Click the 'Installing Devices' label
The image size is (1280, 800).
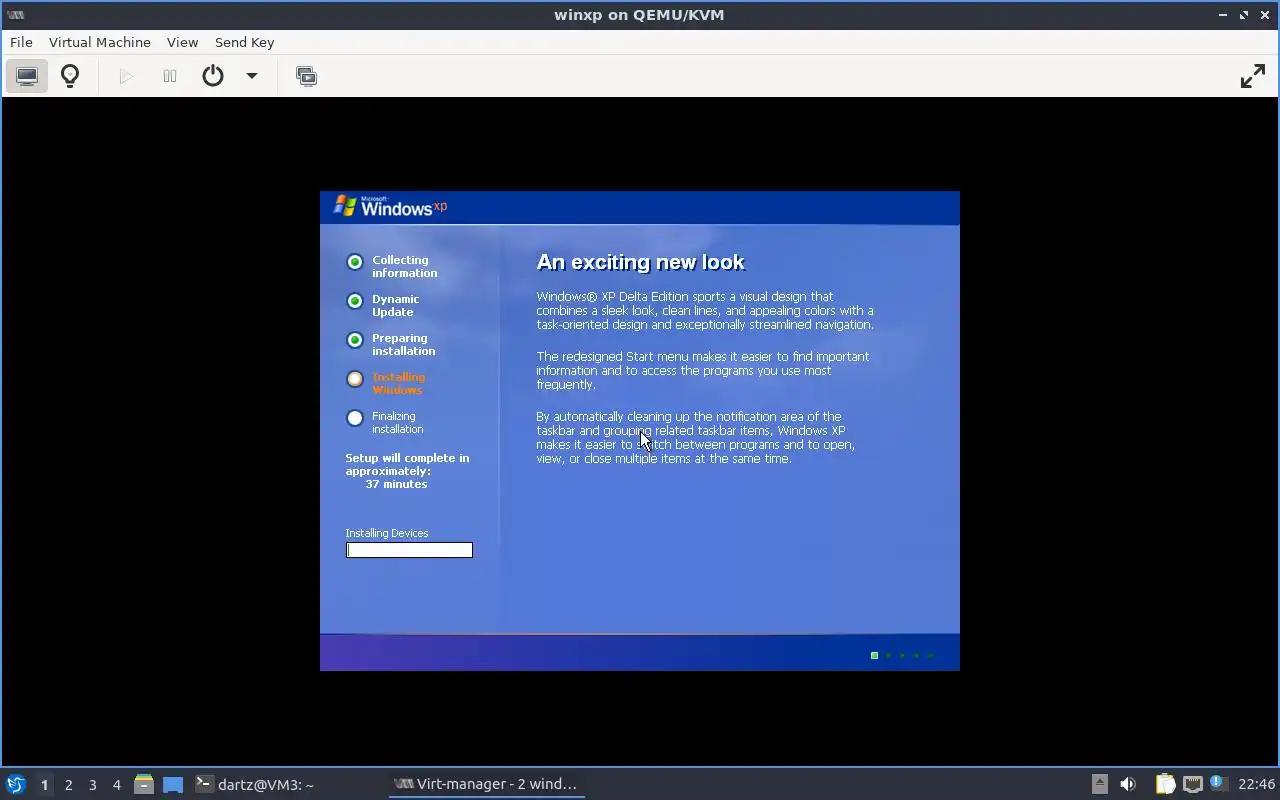(387, 533)
